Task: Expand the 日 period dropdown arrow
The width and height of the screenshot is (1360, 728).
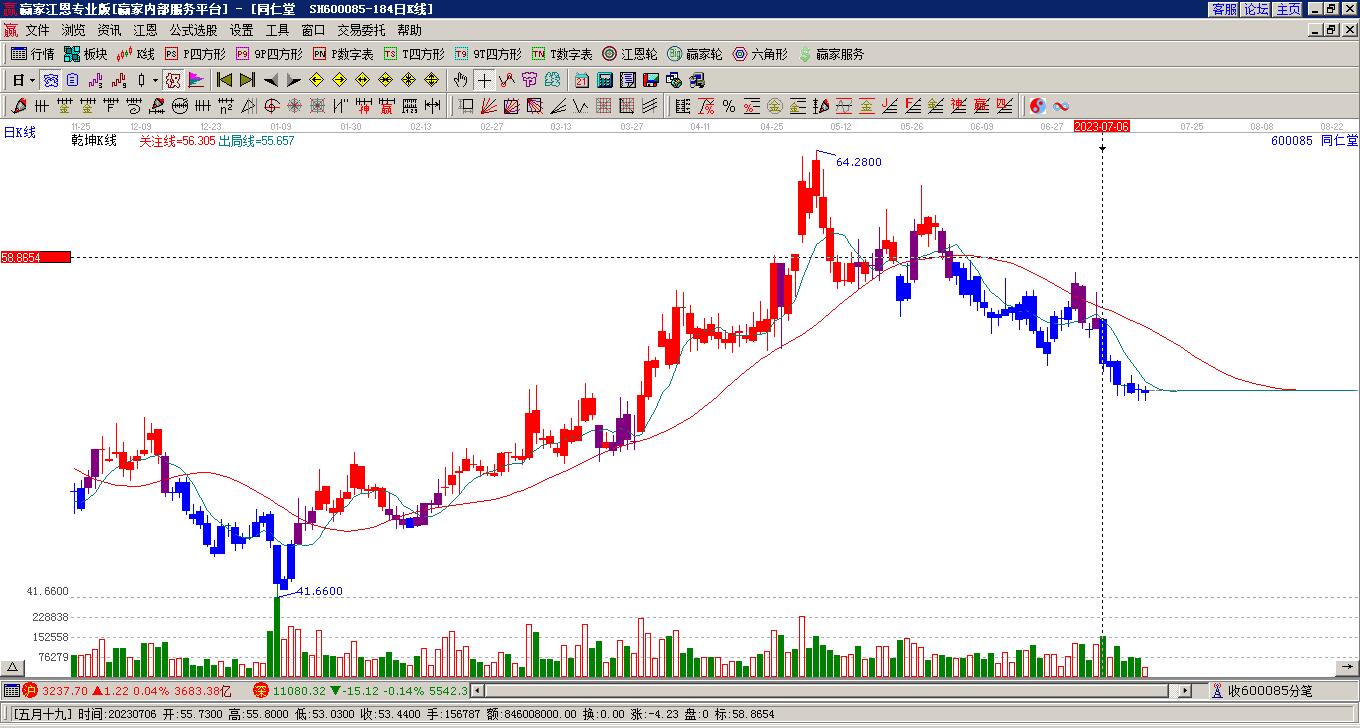Action: (32, 80)
